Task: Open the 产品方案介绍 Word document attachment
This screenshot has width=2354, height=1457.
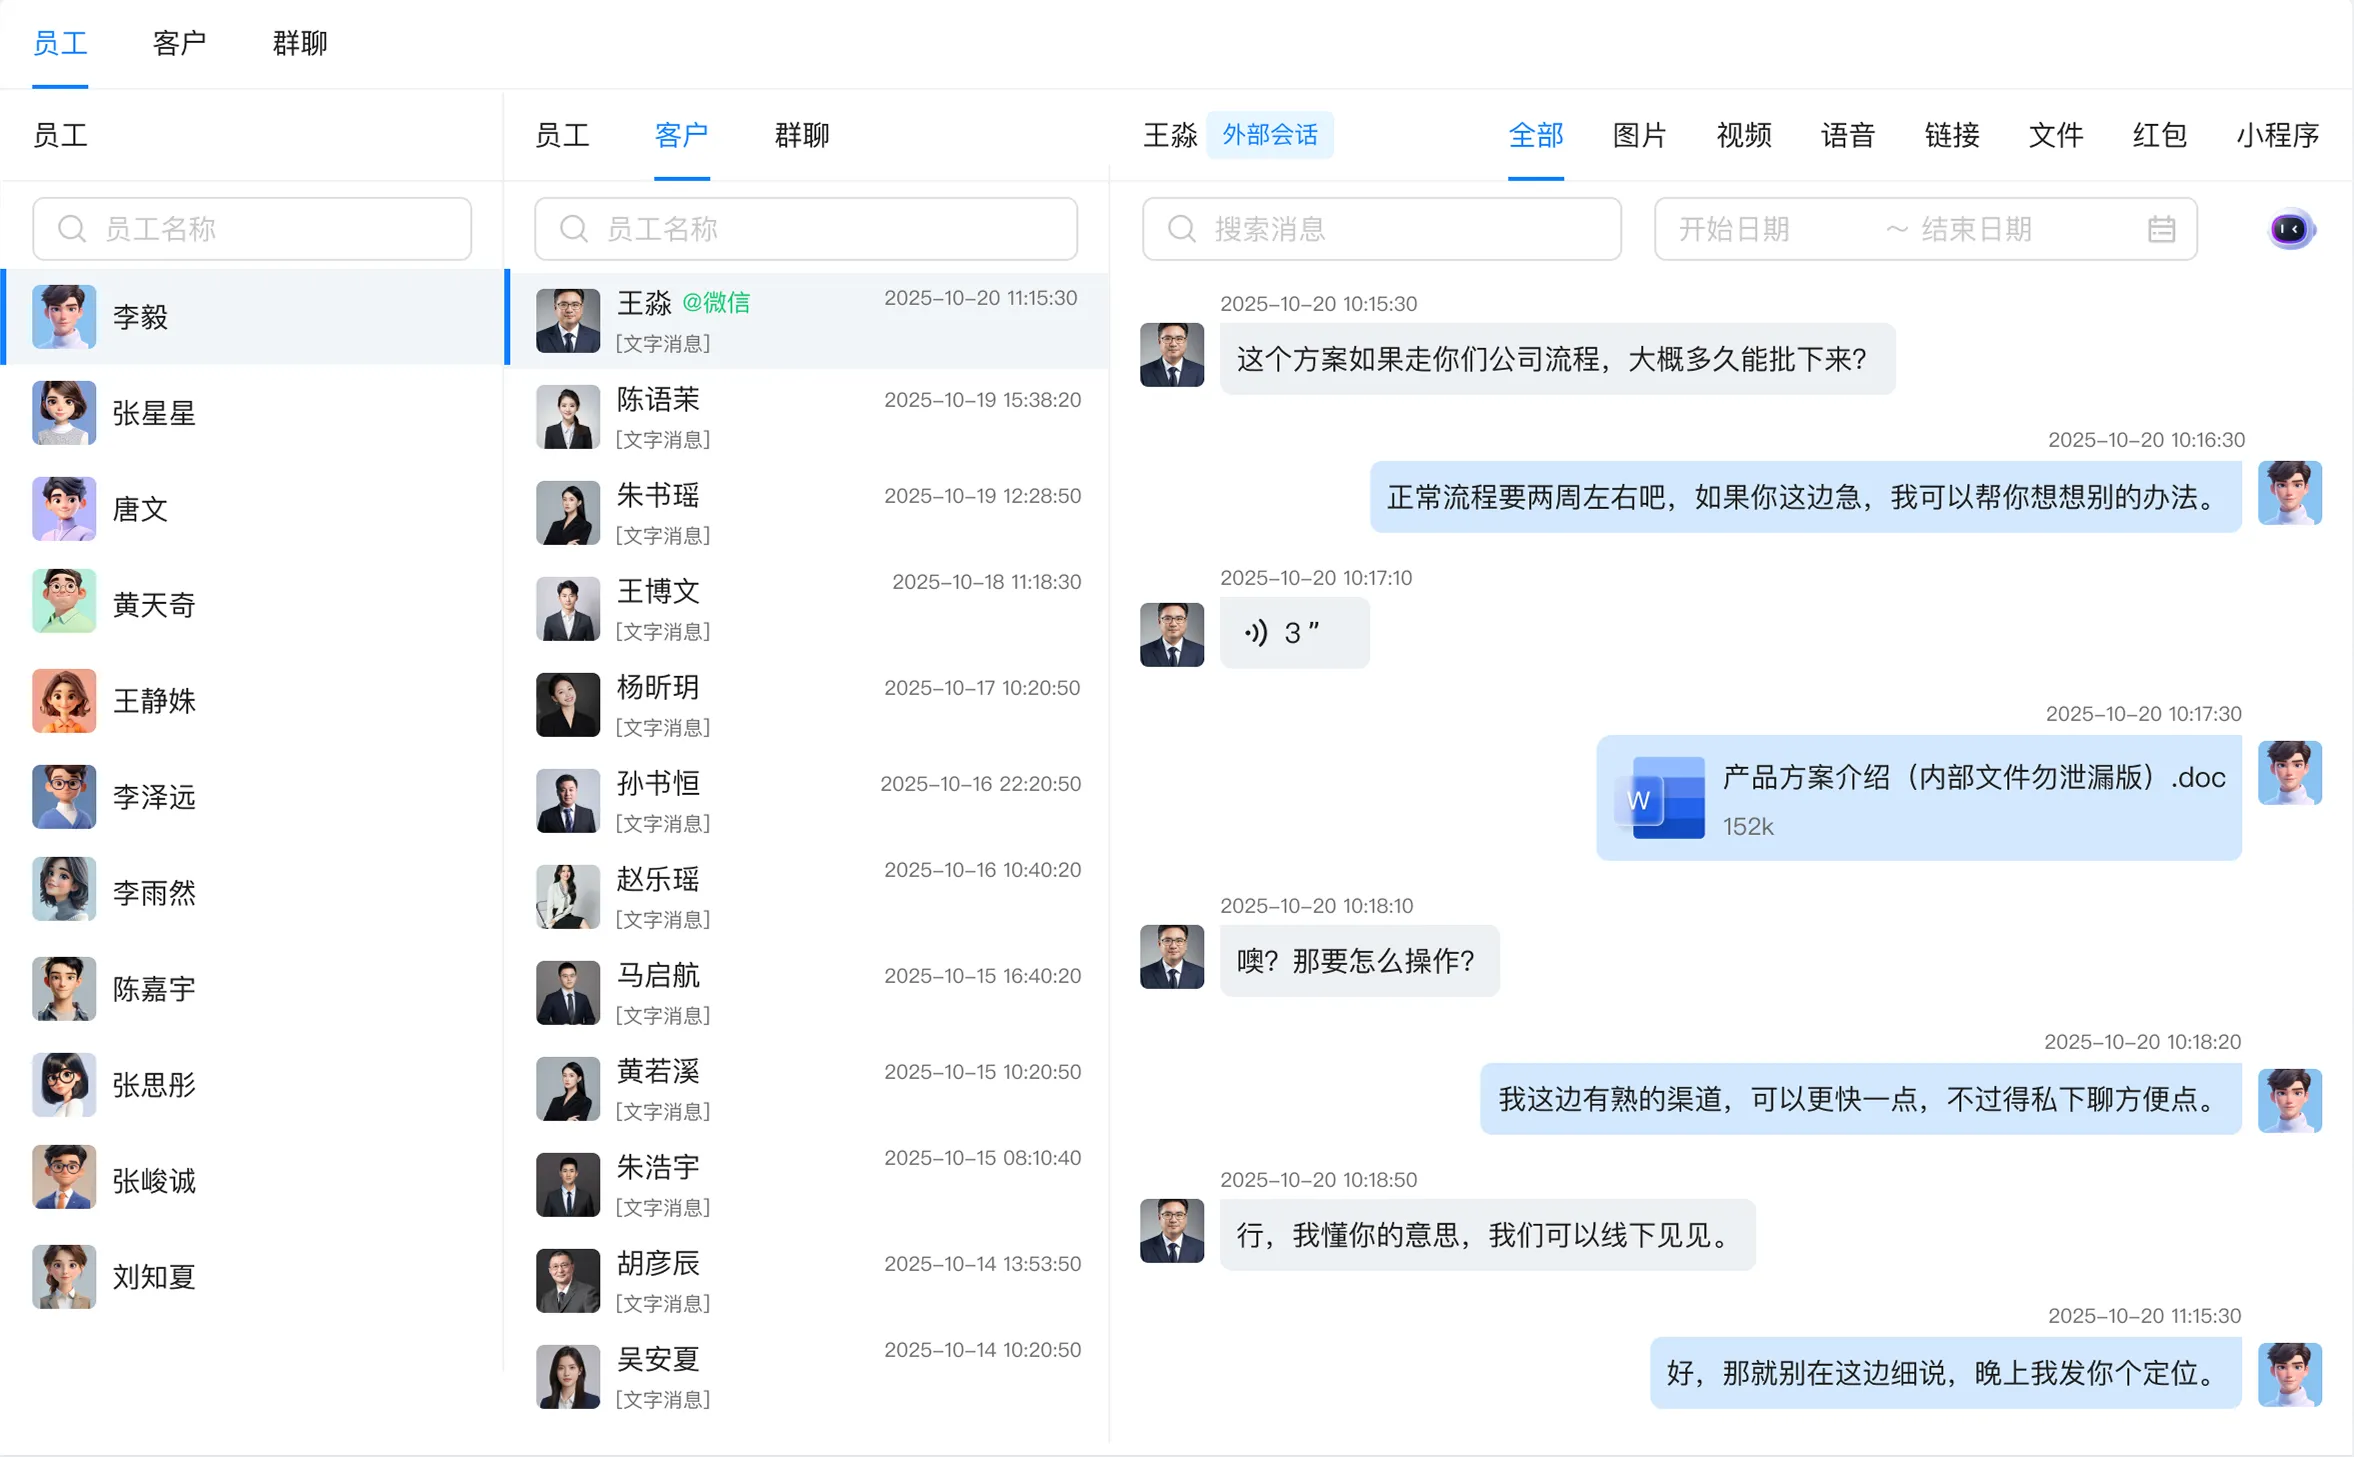Action: pos(1920,799)
